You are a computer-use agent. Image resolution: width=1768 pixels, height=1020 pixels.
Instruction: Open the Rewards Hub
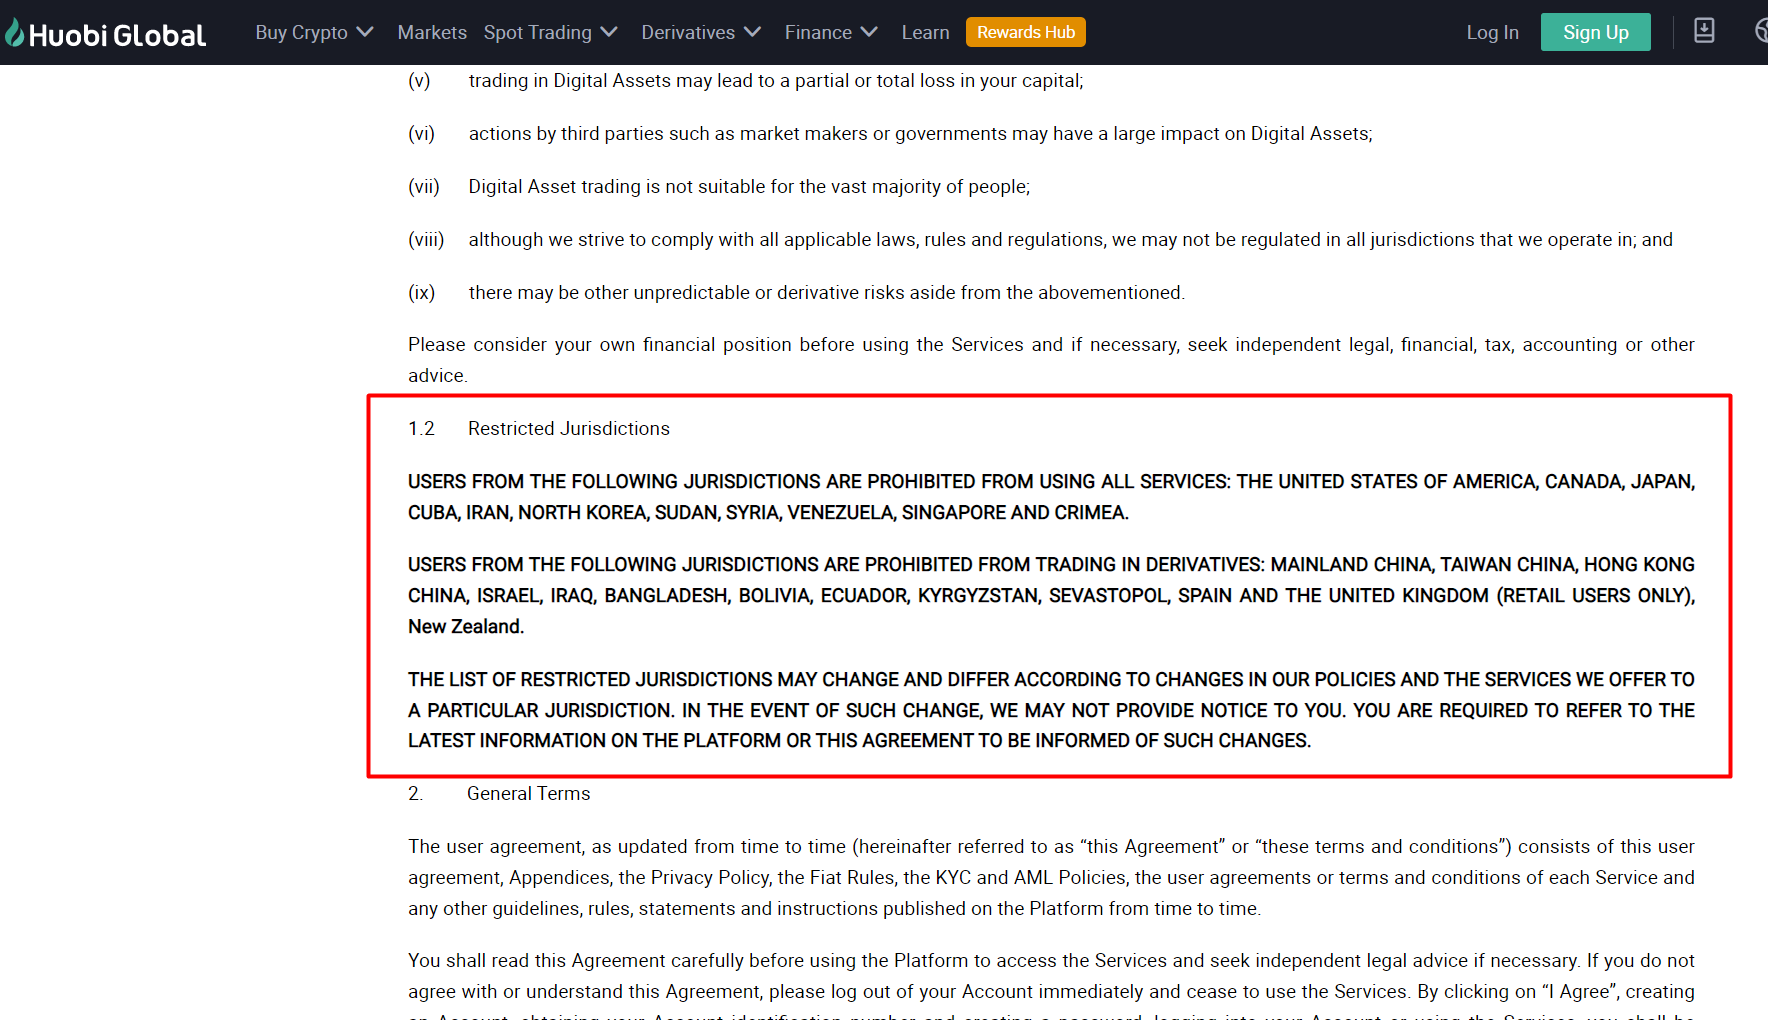(x=1026, y=32)
